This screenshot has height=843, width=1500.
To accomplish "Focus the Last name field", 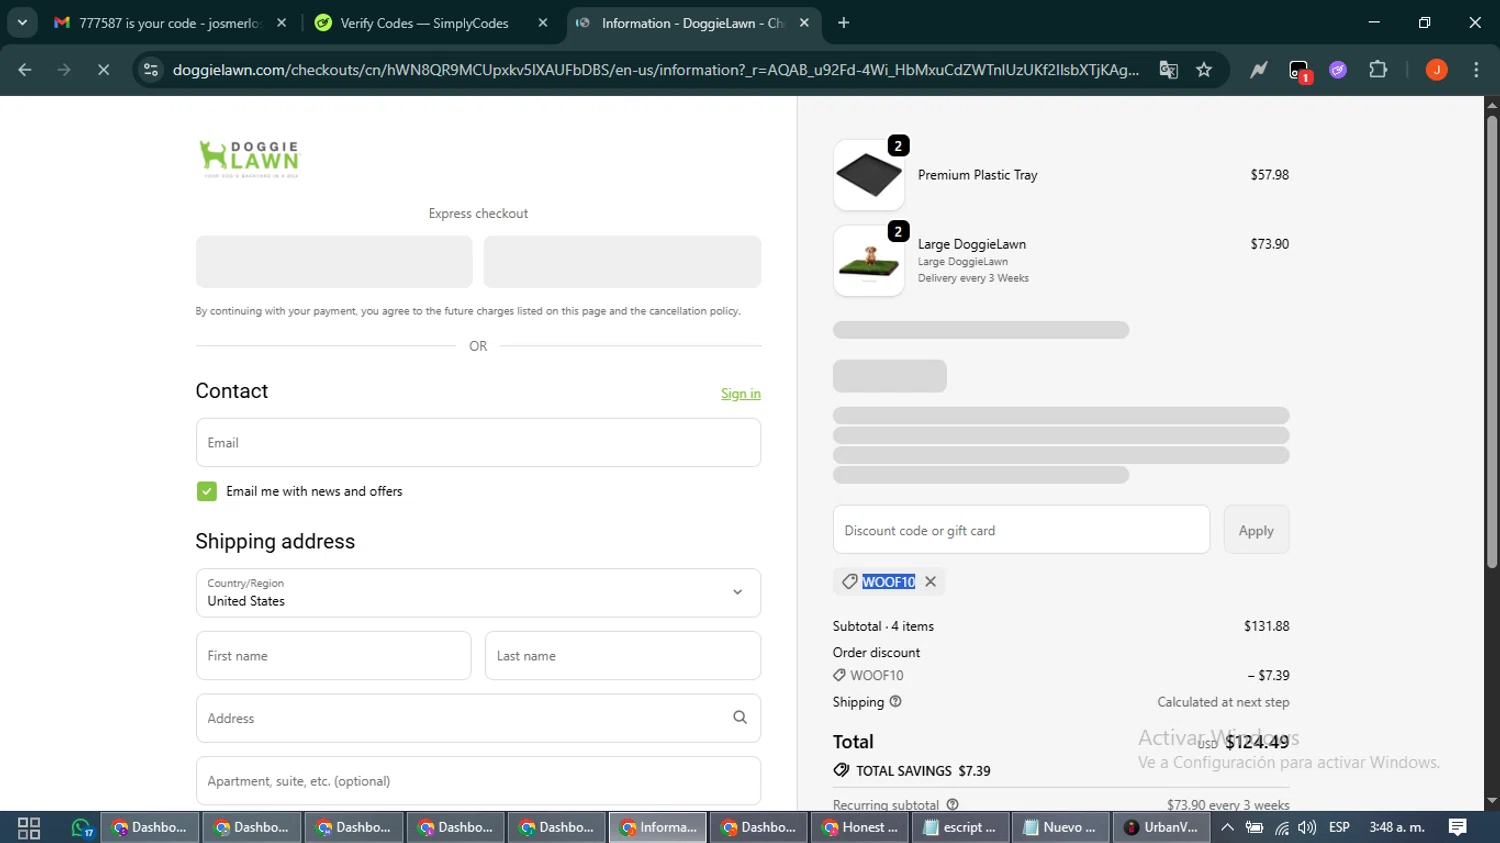I will point(623,655).
